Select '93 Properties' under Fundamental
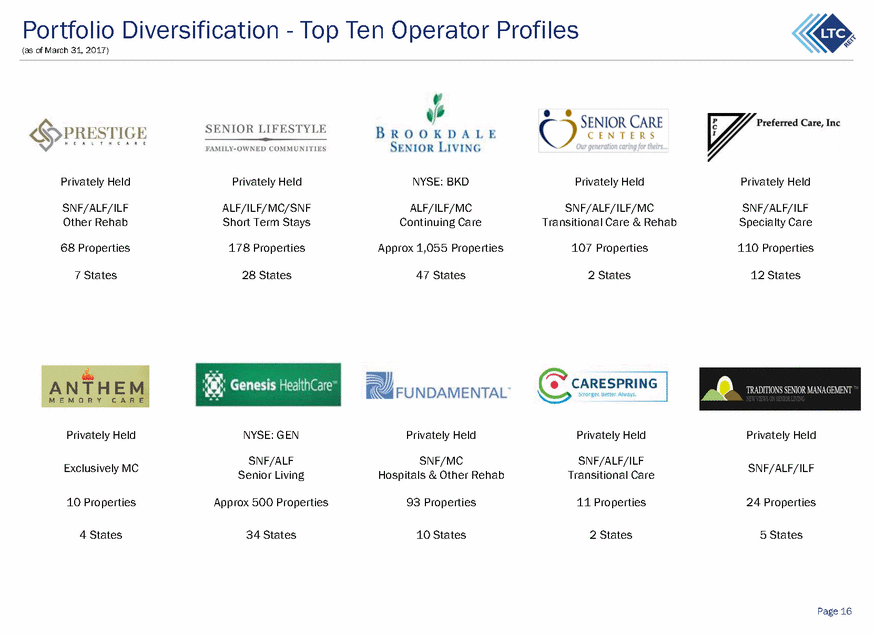This screenshot has width=874, height=635. click(441, 502)
